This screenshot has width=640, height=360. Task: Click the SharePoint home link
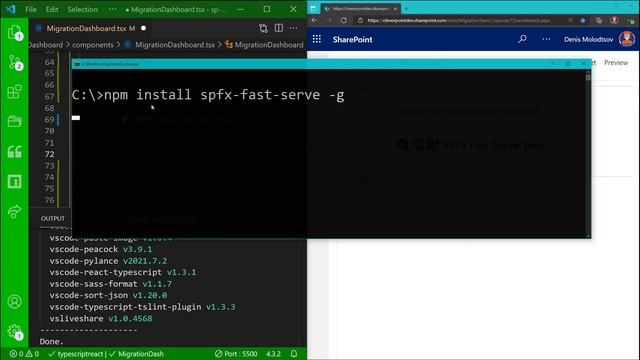pyautogui.click(x=352, y=39)
